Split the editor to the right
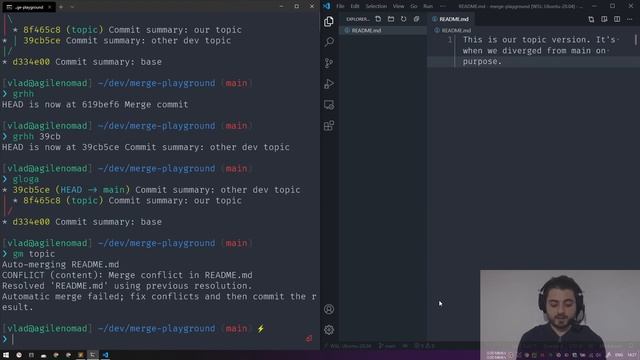Screen dimensions: 640x360 point(617,19)
